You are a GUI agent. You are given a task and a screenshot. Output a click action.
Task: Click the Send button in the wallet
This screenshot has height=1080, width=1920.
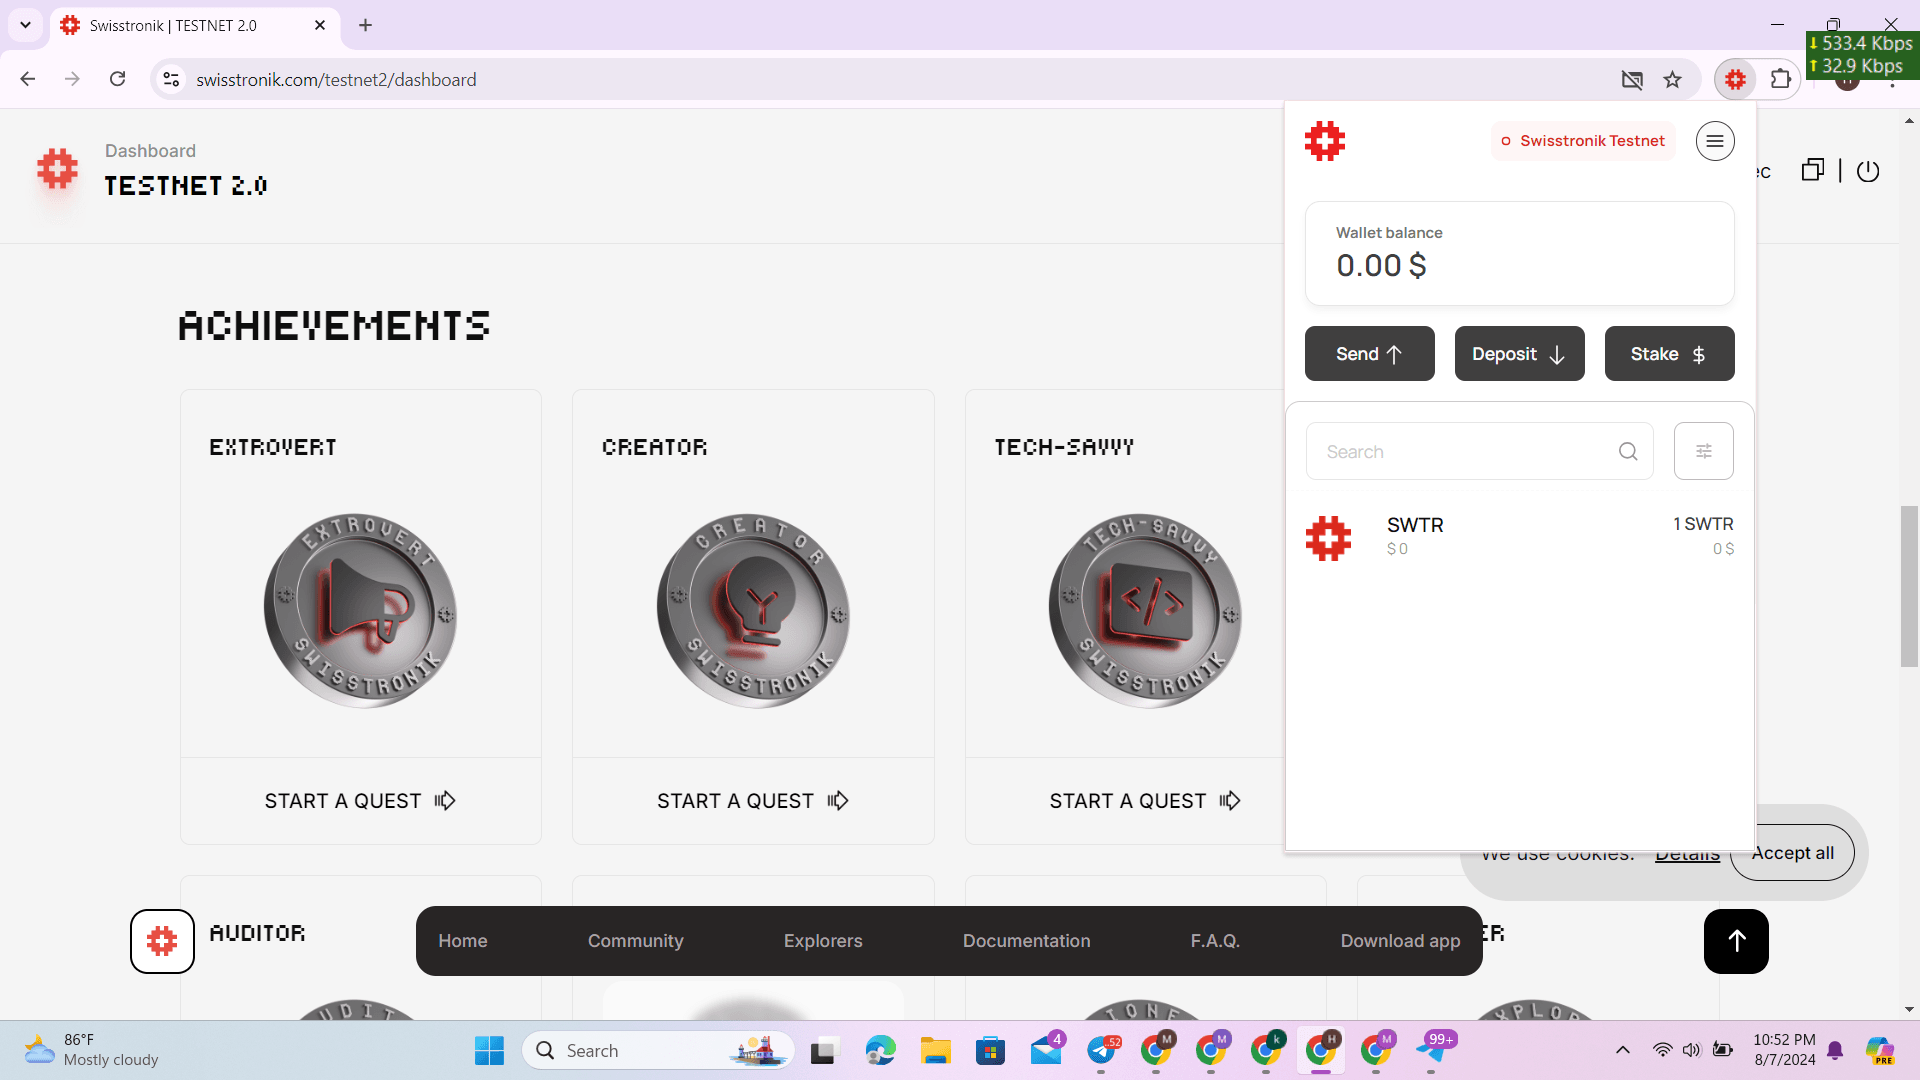tap(1369, 354)
